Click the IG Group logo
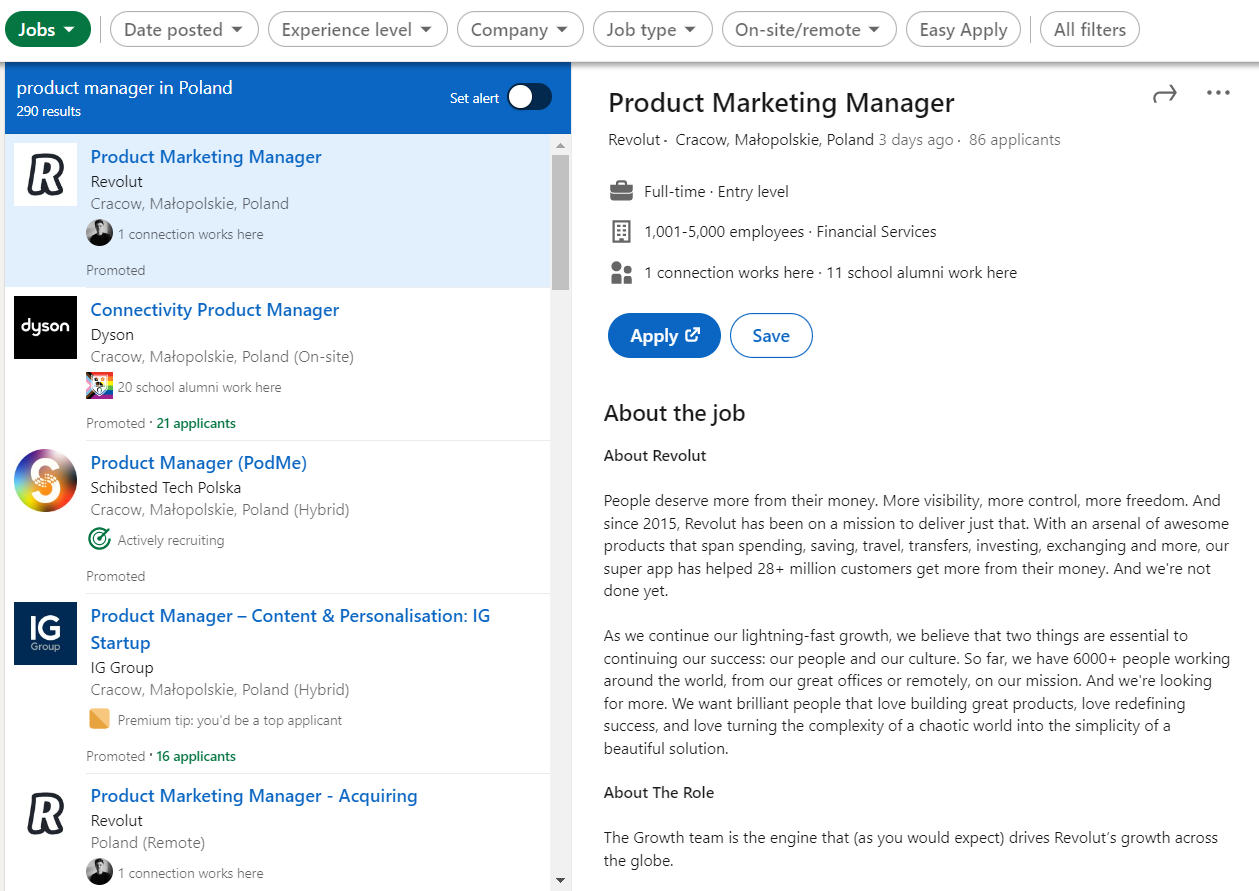 coord(45,633)
